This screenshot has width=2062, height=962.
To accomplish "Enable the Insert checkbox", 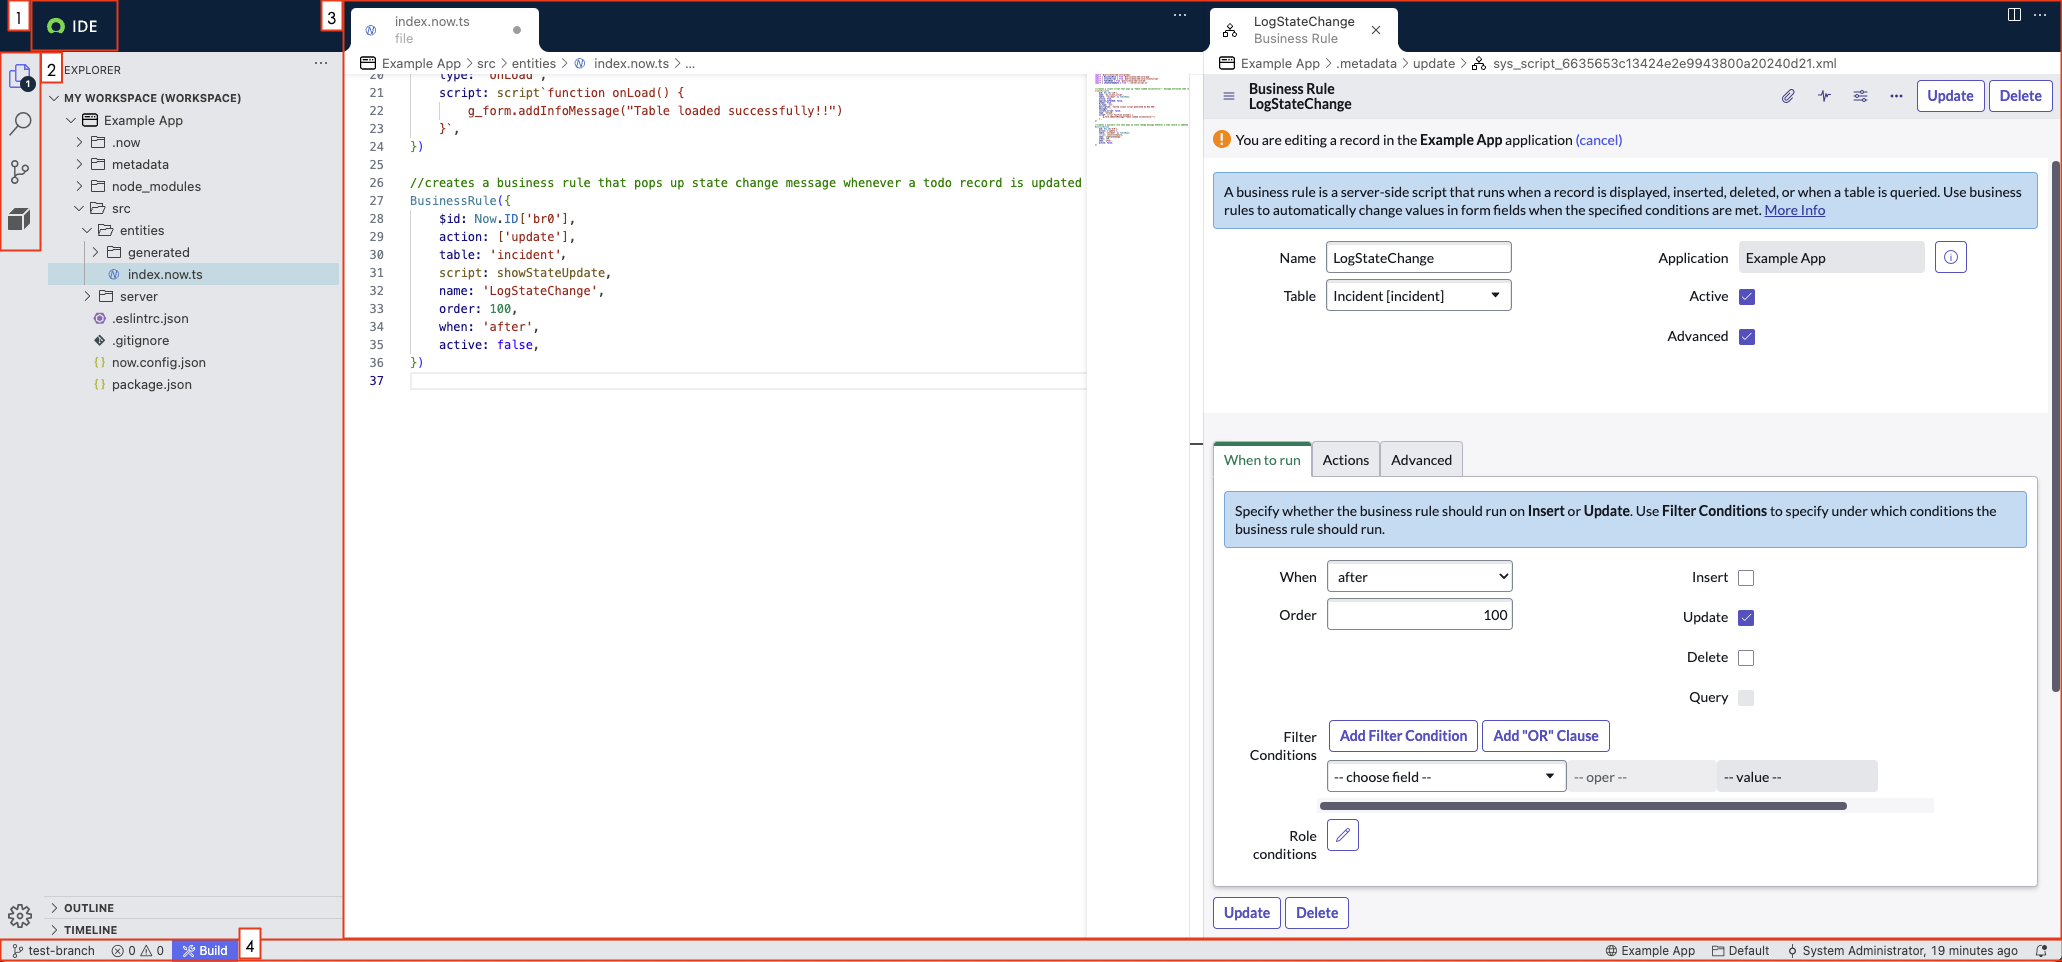I will [x=1746, y=578].
